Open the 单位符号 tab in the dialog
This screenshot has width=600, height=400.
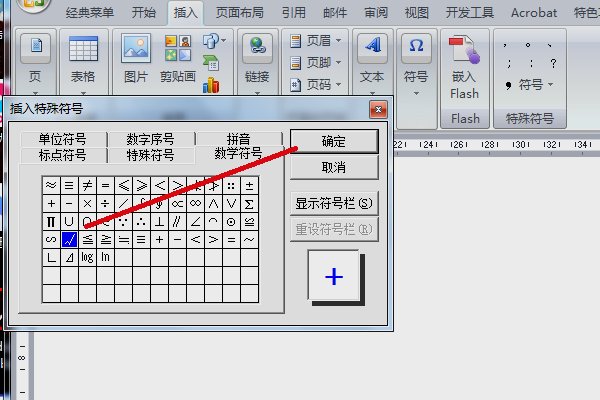click(63, 139)
